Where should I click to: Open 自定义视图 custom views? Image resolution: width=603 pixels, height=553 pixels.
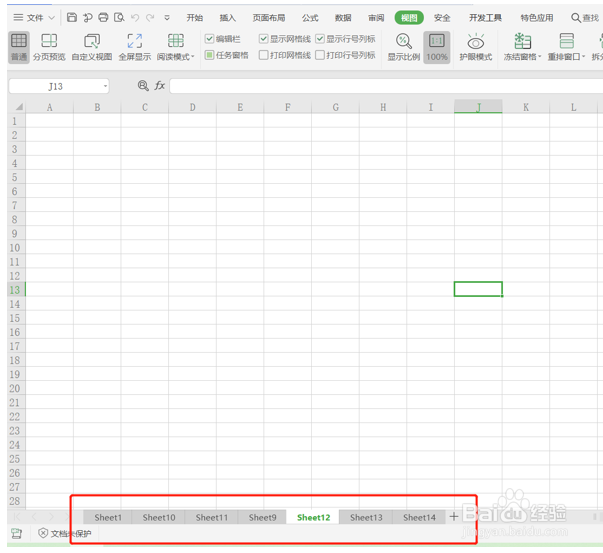pyautogui.click(x=92, y=47)
